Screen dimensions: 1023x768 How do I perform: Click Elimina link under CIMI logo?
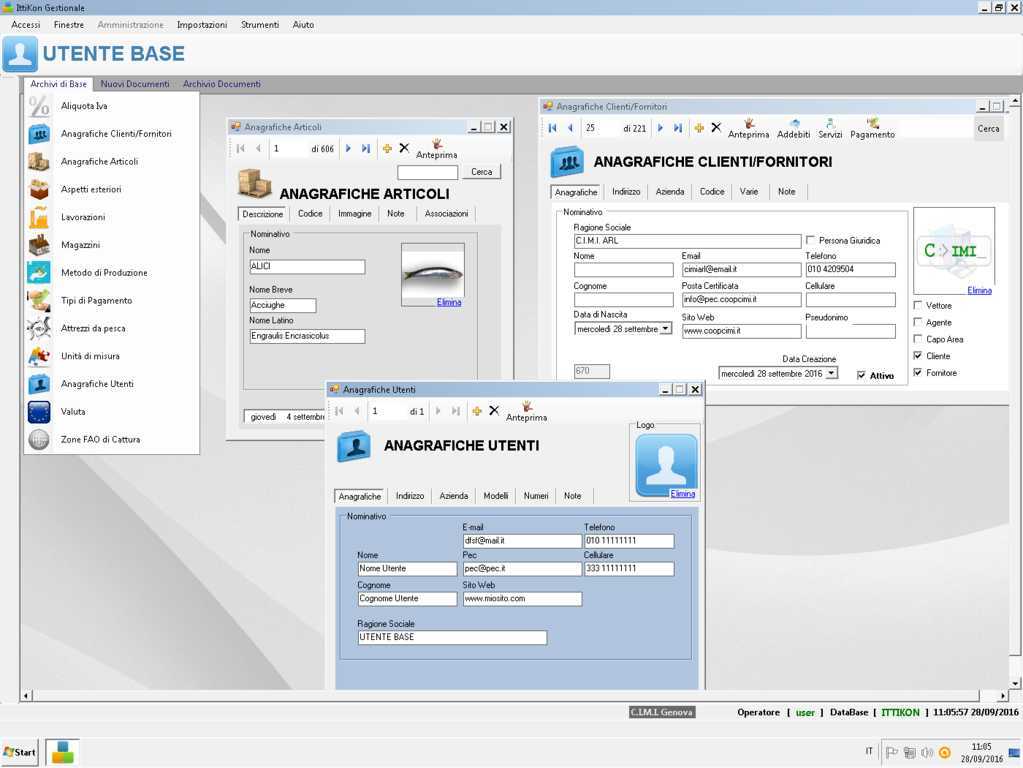[x=979, y=290]
